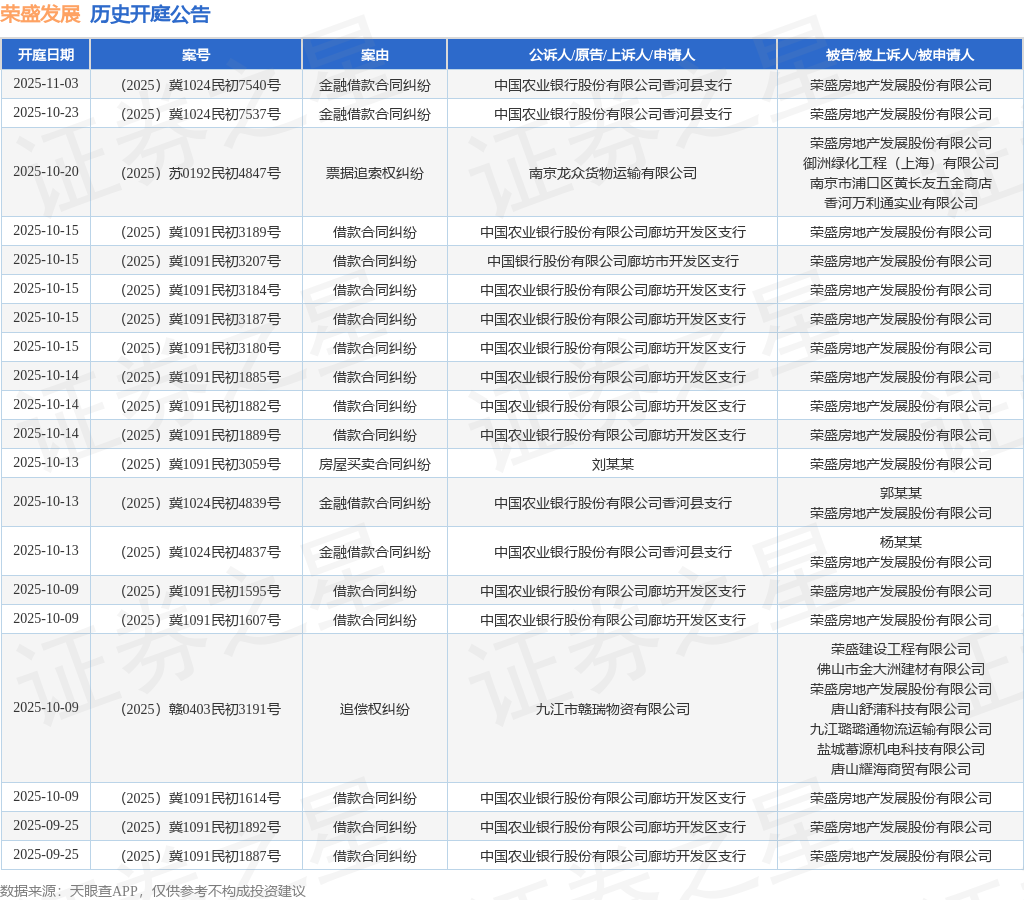Click defendant 南京市浦口区黄长友五金商店
The width and height of the screenshot is (1024, 900).
tap(901, 184)
